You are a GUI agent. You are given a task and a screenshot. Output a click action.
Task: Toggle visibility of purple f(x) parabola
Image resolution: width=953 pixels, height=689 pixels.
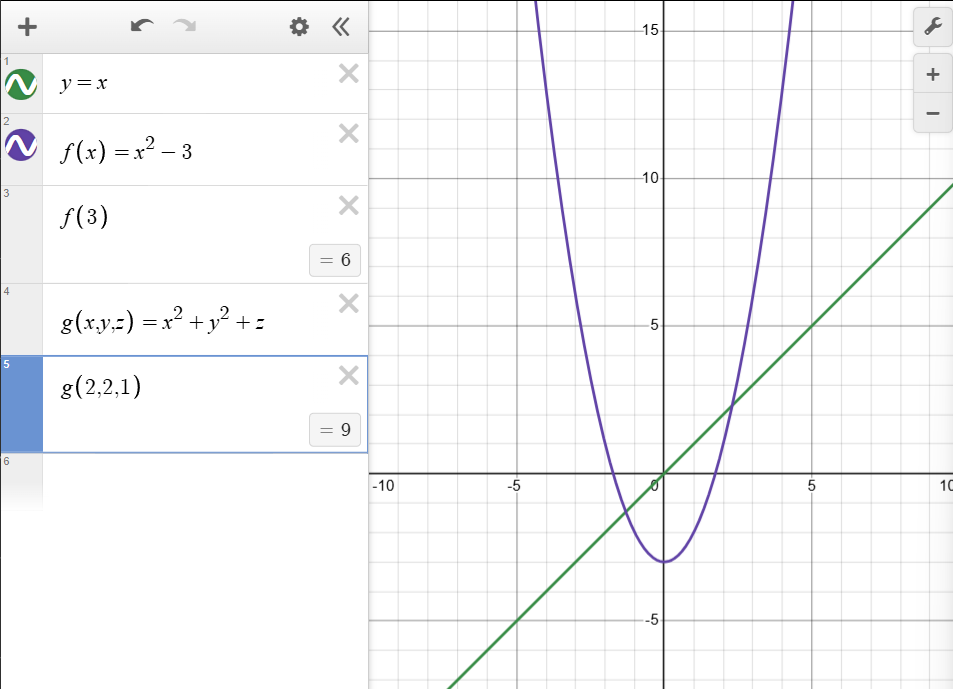click(x=21, y=146)
